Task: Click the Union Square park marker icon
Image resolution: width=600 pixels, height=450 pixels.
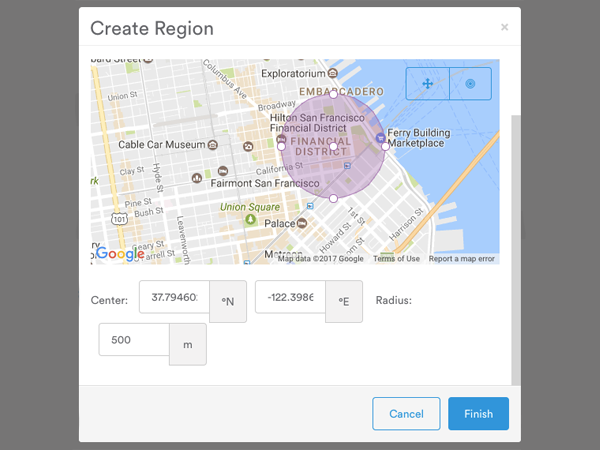Action: pyautogui.click(x=250, y=220)
